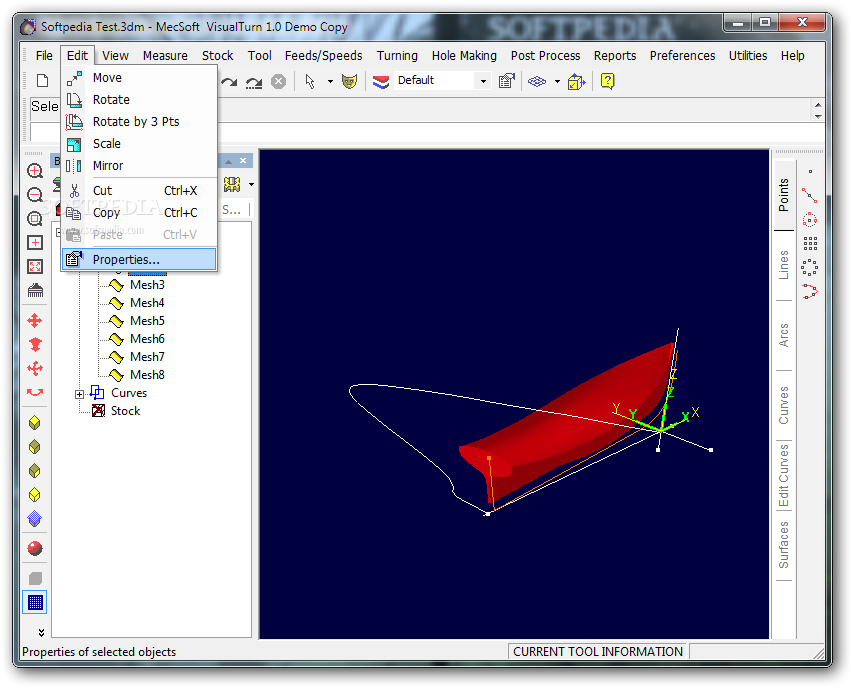Click the New file icon

click(x=42, y=81)
